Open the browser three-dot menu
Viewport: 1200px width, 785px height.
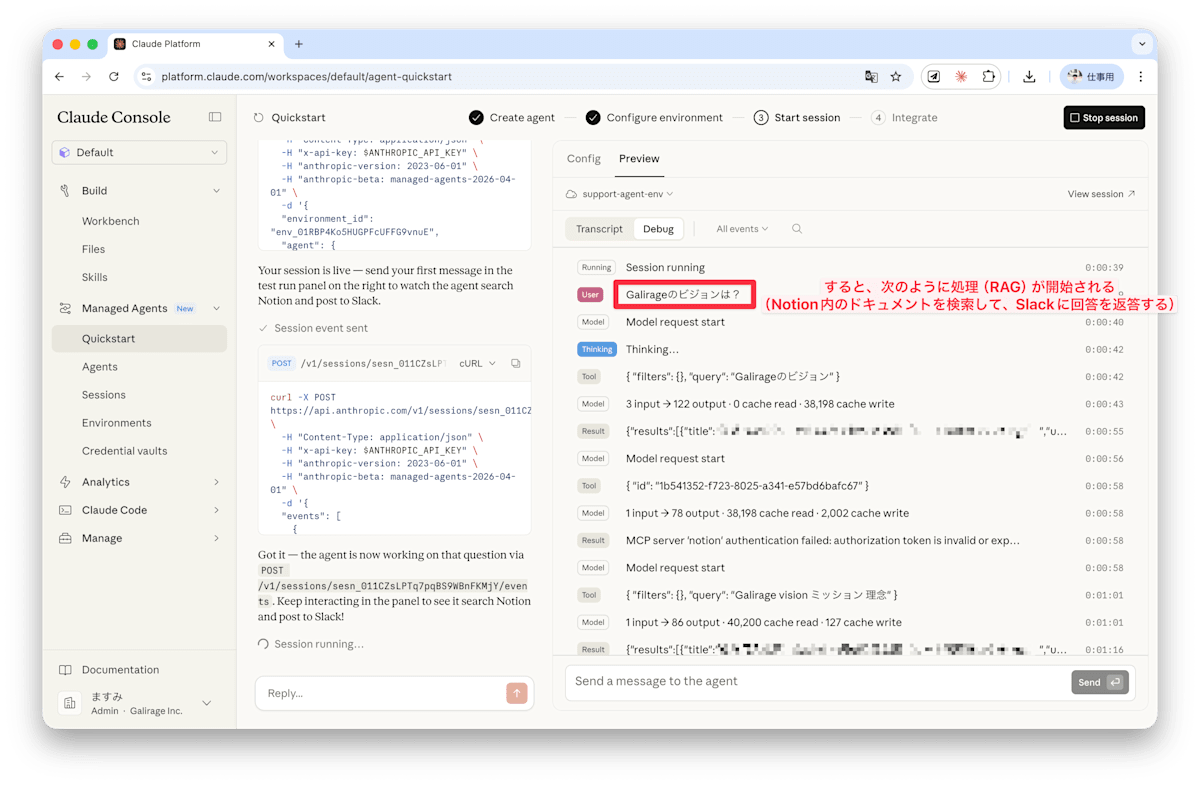coord(1140,76)
